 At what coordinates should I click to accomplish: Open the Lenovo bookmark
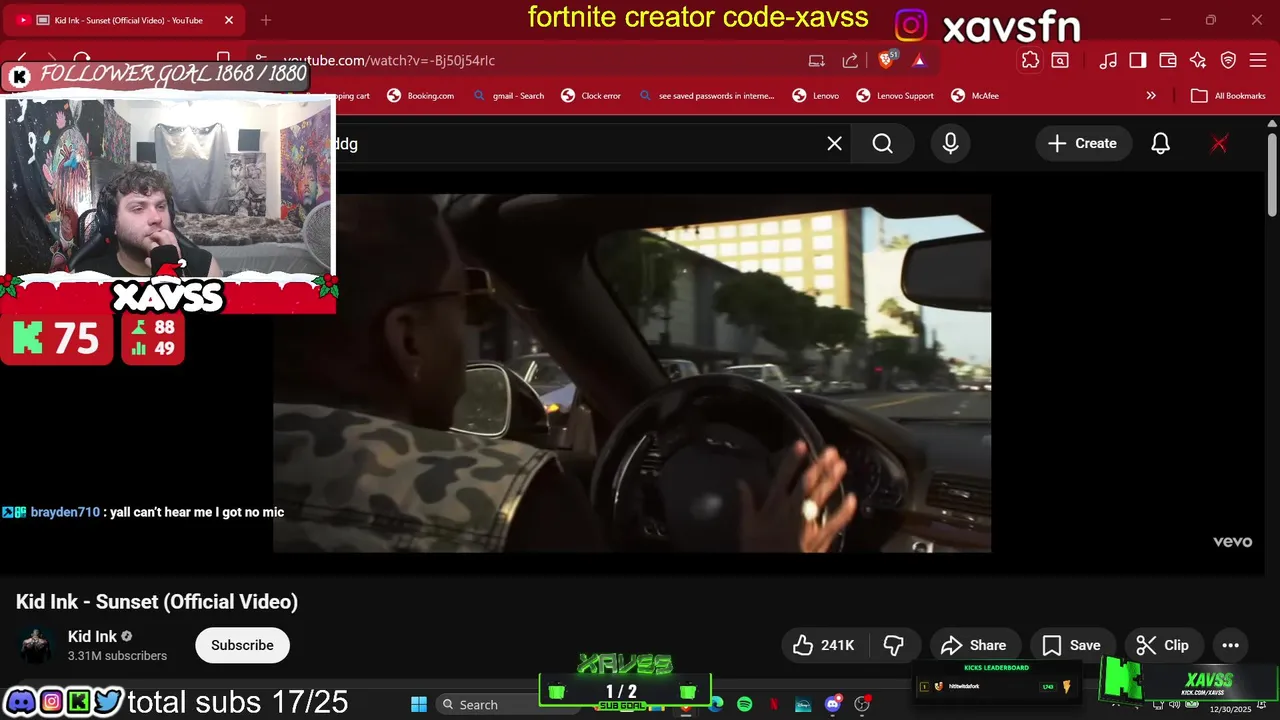pyautogui.click(x=816, y=96)
